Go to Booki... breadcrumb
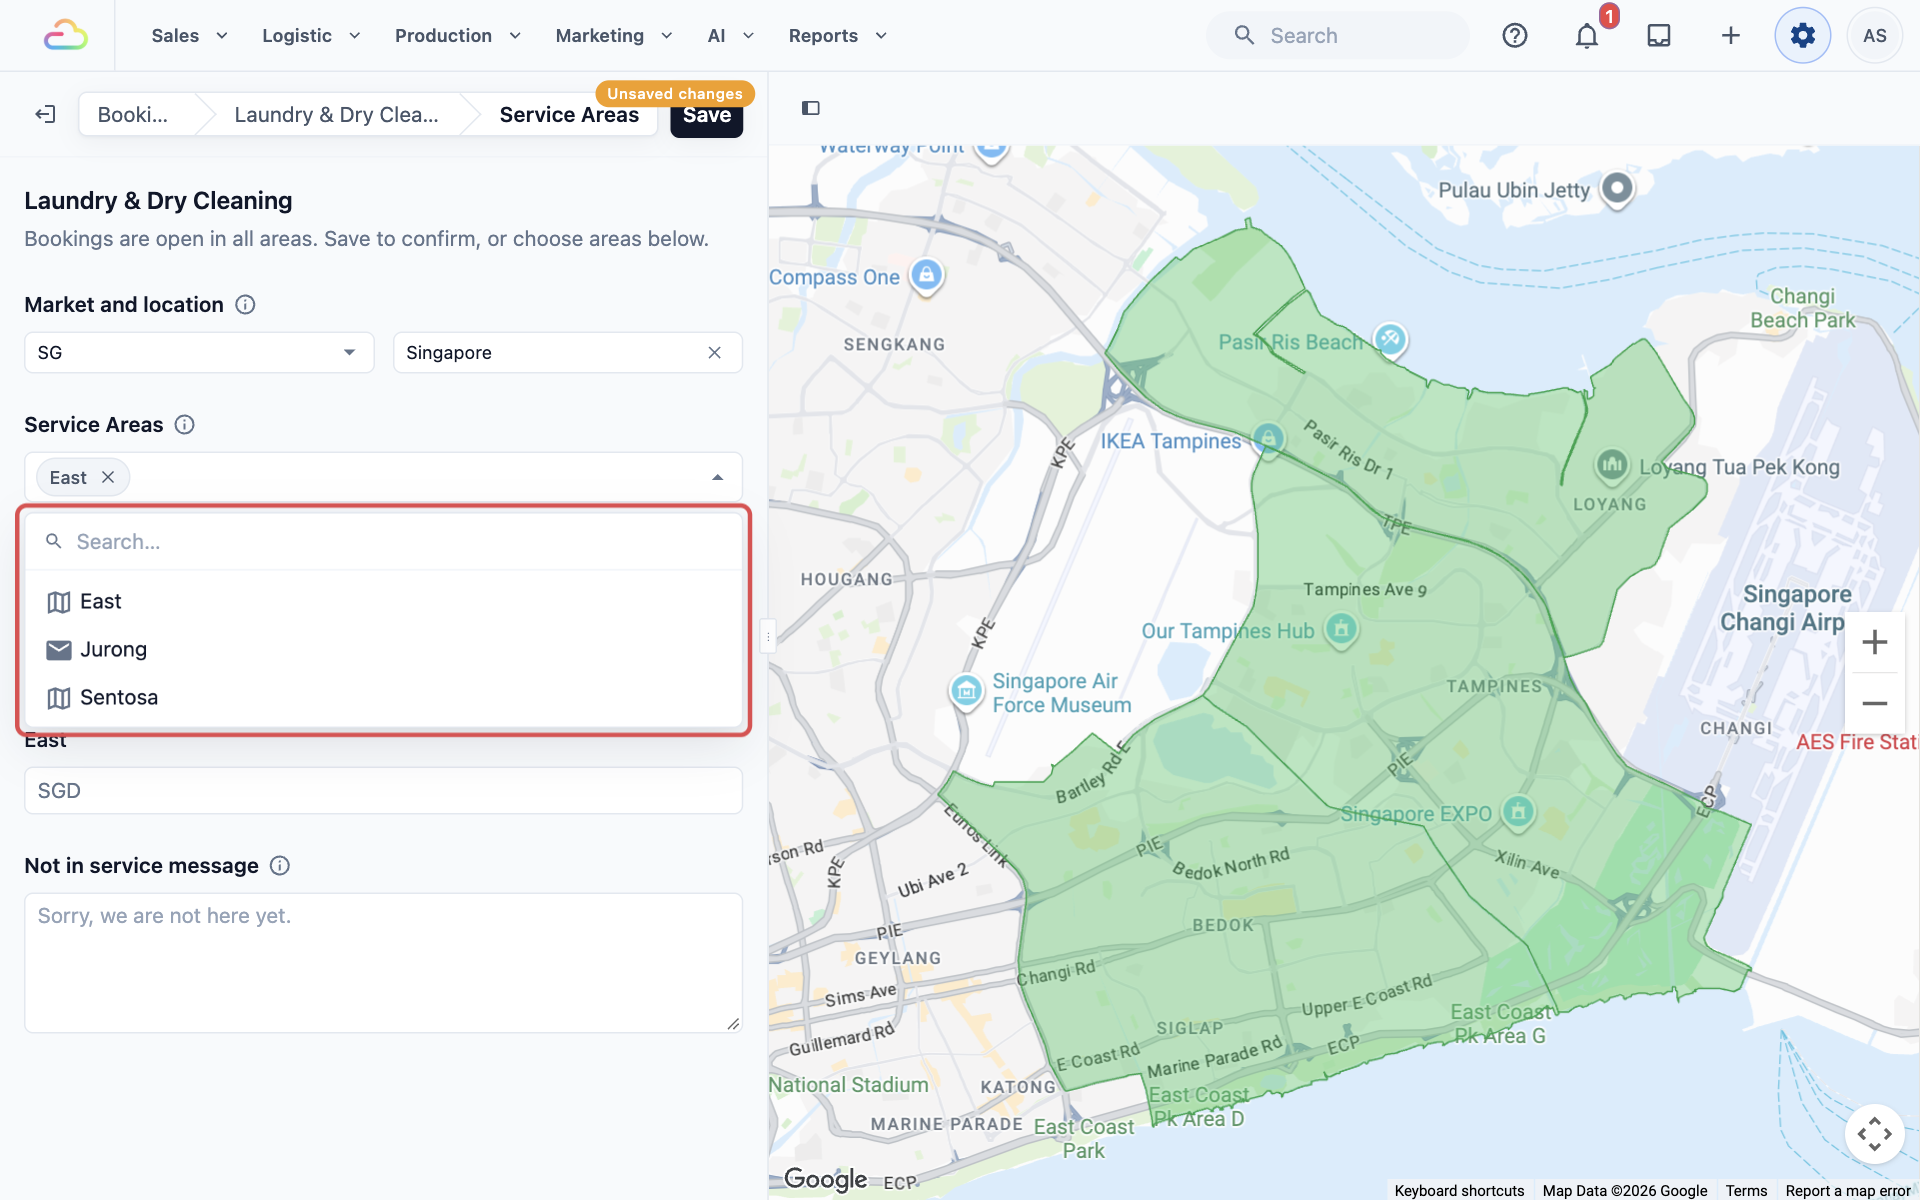This screenshot has height=1200, width=1920. (133, 115)
